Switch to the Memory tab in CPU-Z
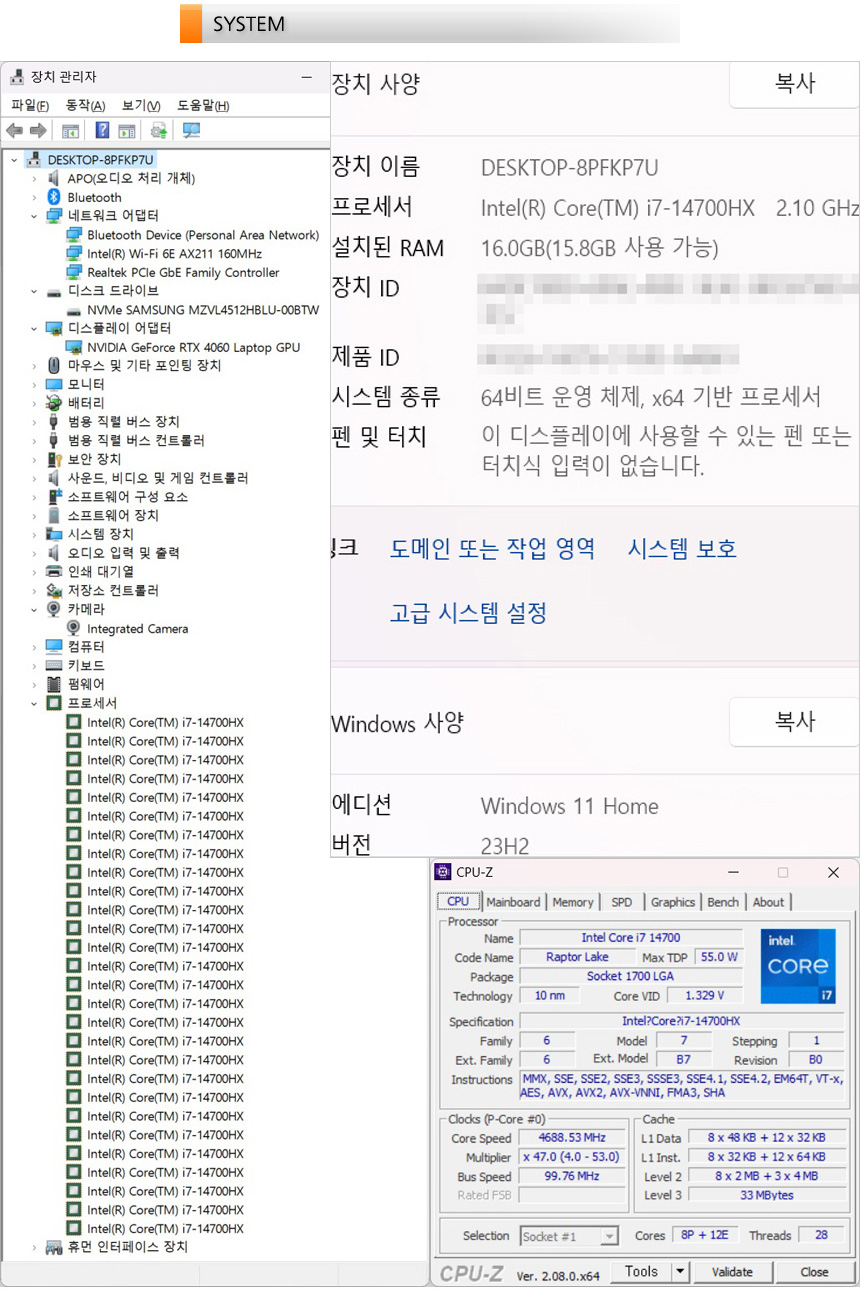 pos(573,902)
